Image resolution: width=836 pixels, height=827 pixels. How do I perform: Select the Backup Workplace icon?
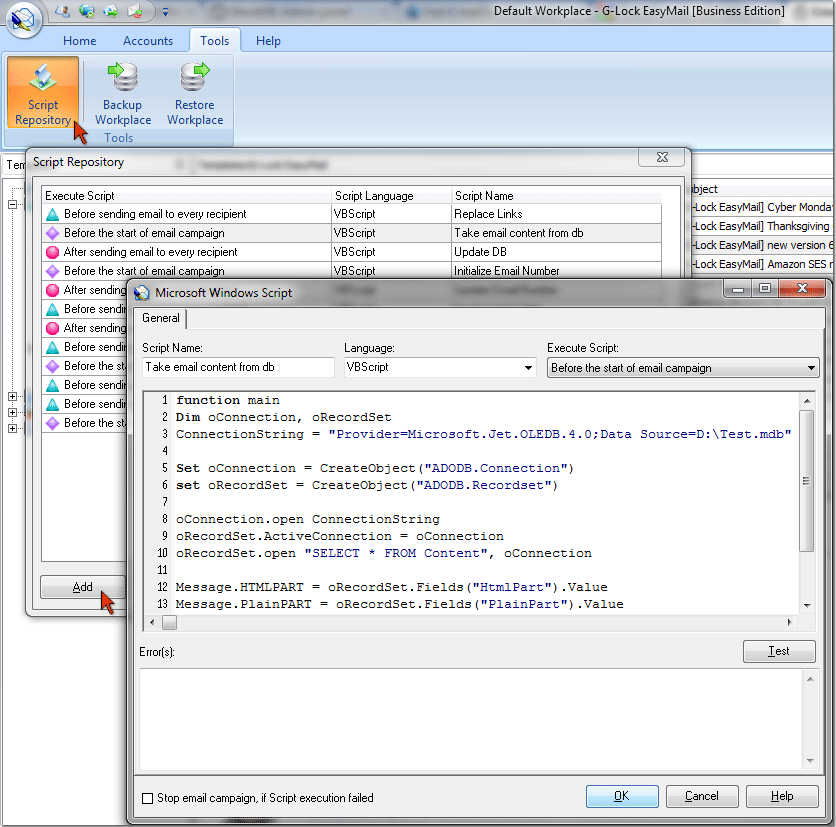122,92
